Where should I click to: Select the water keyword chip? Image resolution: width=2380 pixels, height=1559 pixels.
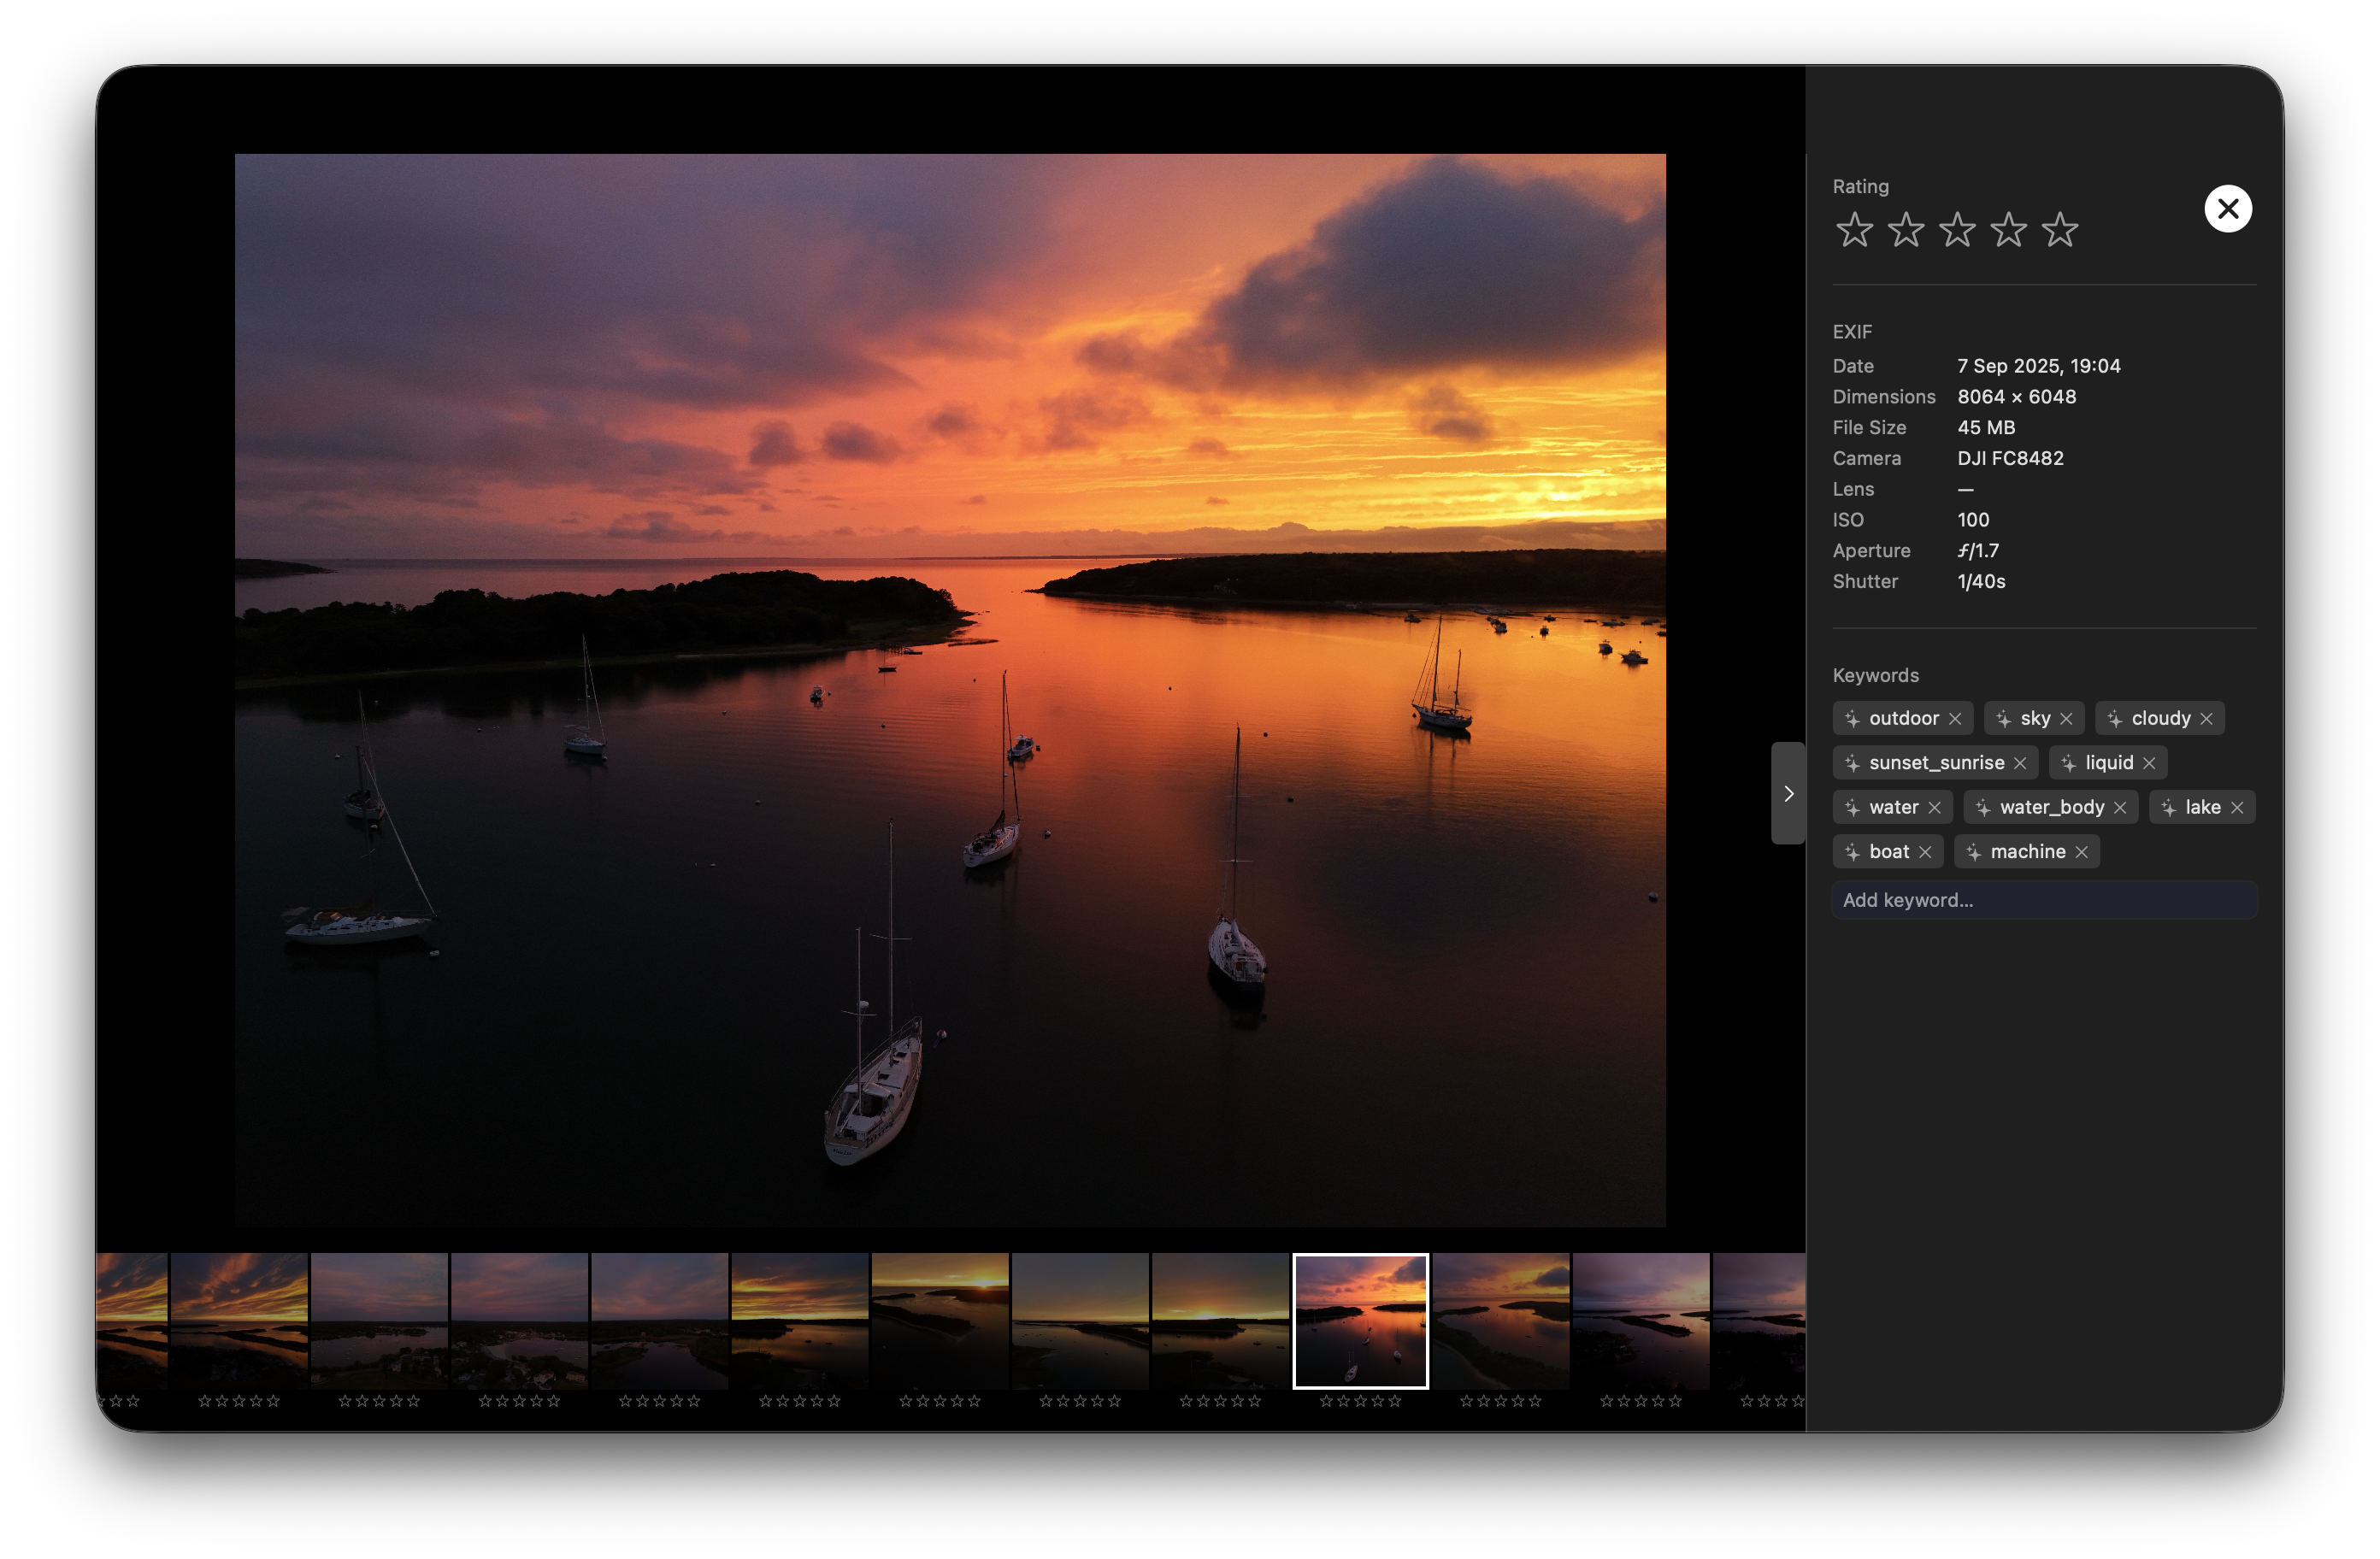coord(1892,807)
